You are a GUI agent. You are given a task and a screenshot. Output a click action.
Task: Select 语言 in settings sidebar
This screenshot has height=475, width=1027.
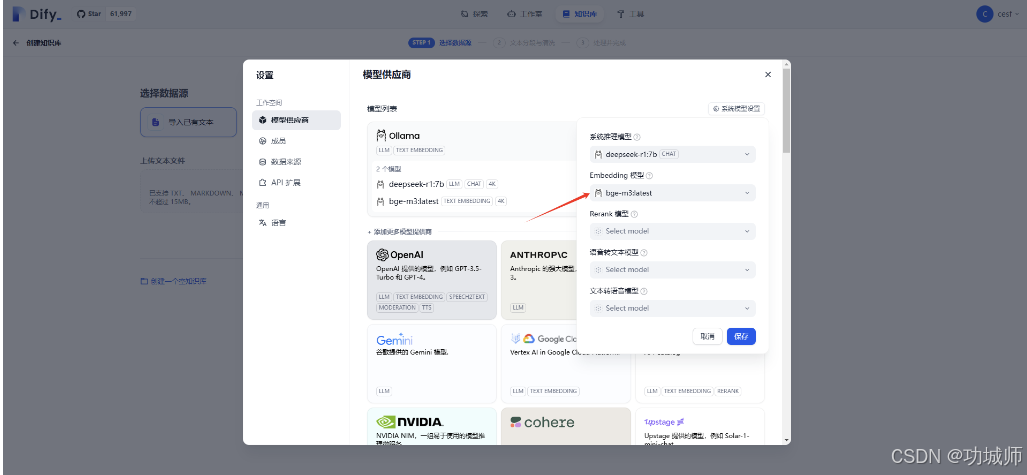[x=296, y=223]
